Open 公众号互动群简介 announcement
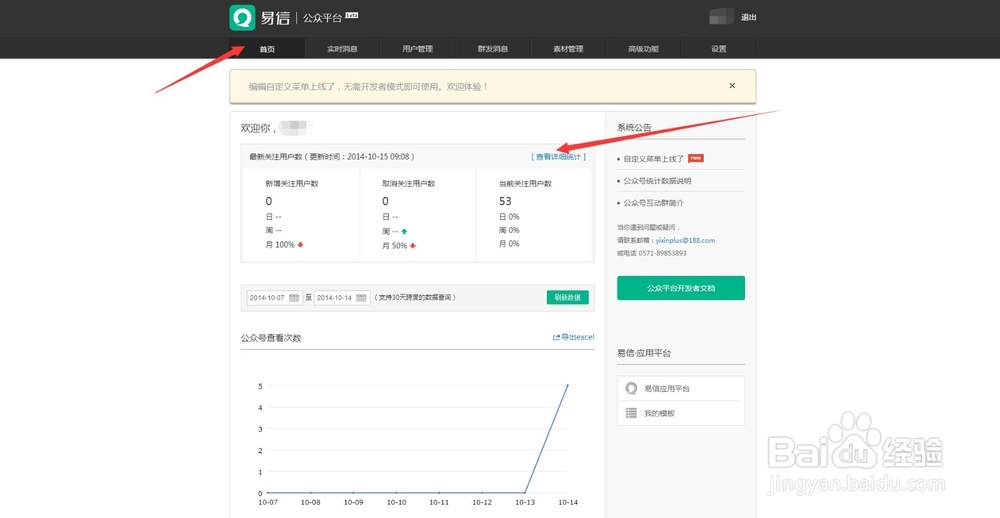The image size is (1000, 518). [654, 203]
